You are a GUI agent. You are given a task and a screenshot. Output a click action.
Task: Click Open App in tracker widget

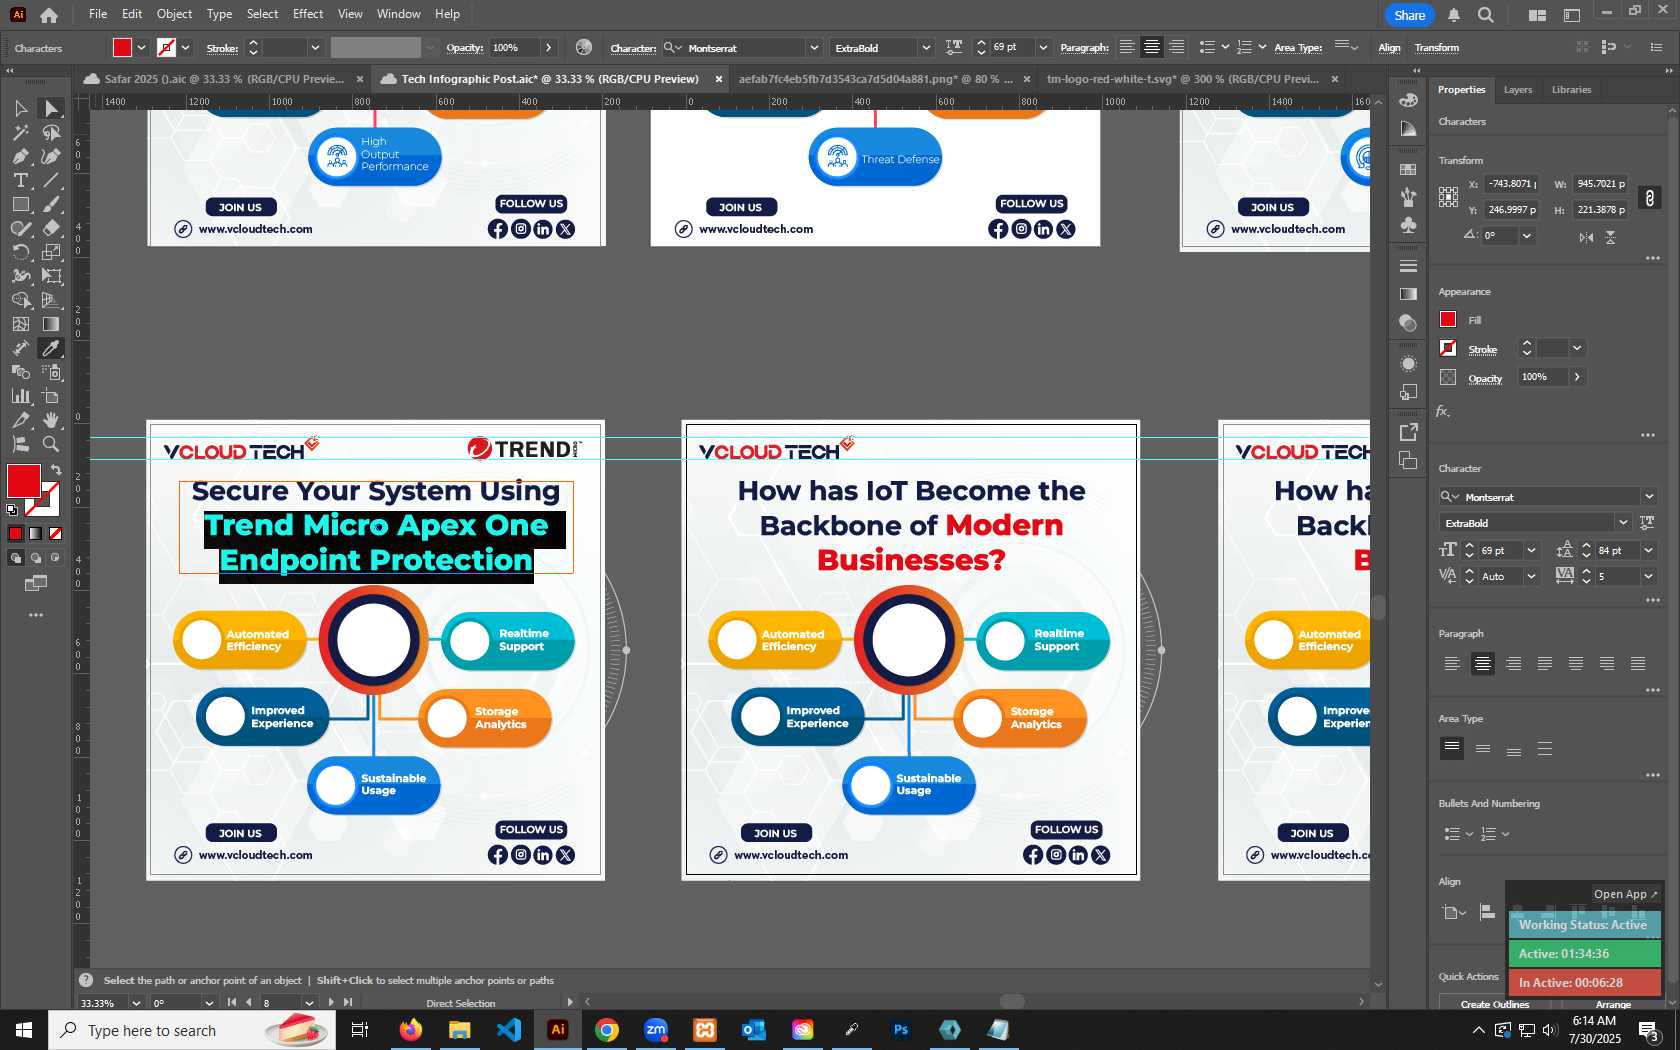[x=1625, y=894]
